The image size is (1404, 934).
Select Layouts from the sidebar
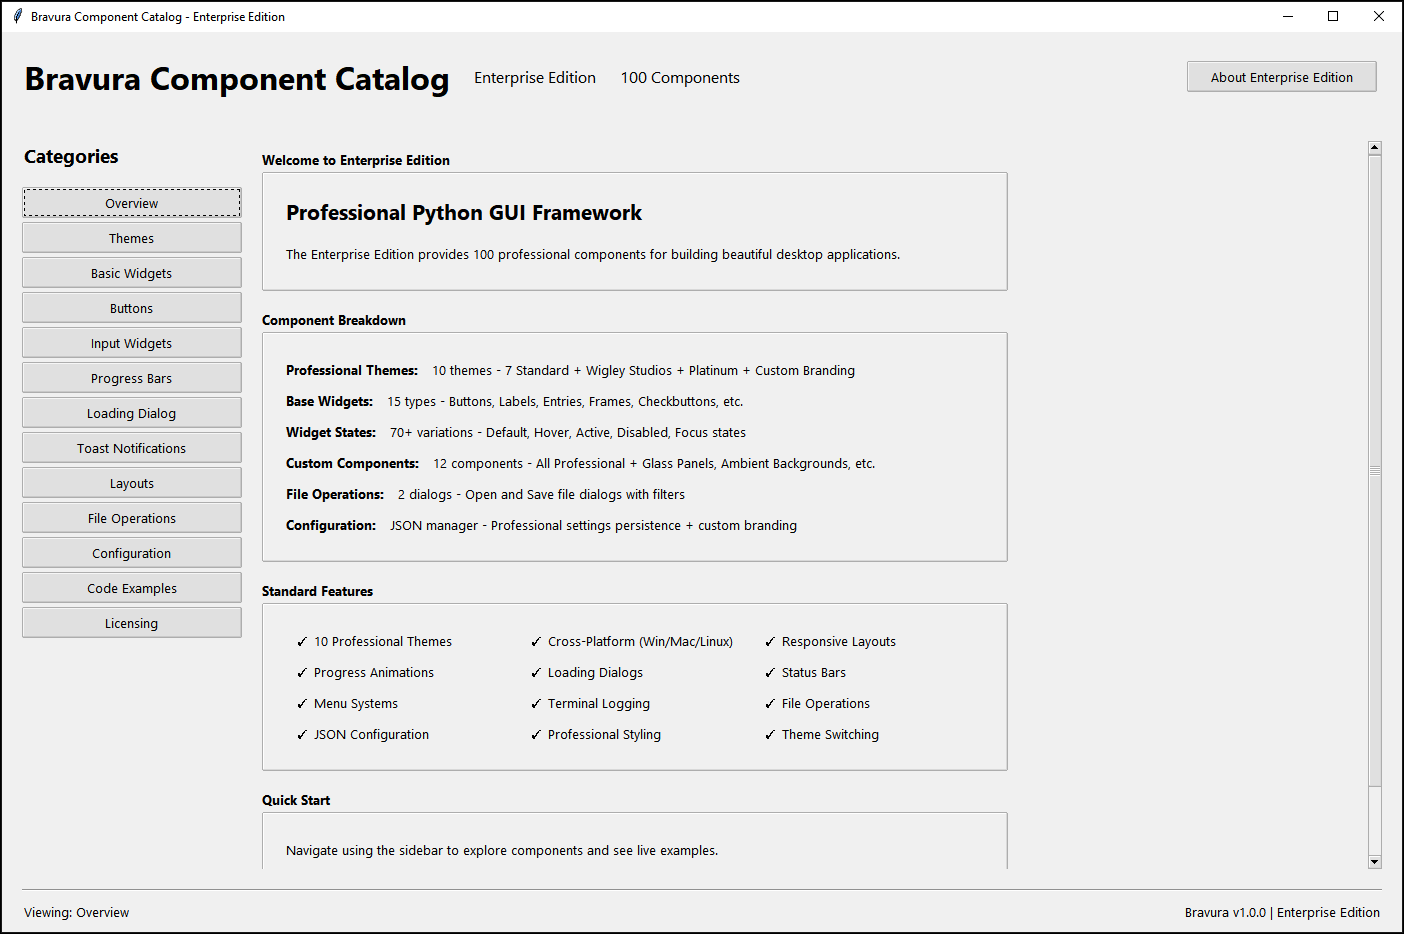(x=131, y=482)
